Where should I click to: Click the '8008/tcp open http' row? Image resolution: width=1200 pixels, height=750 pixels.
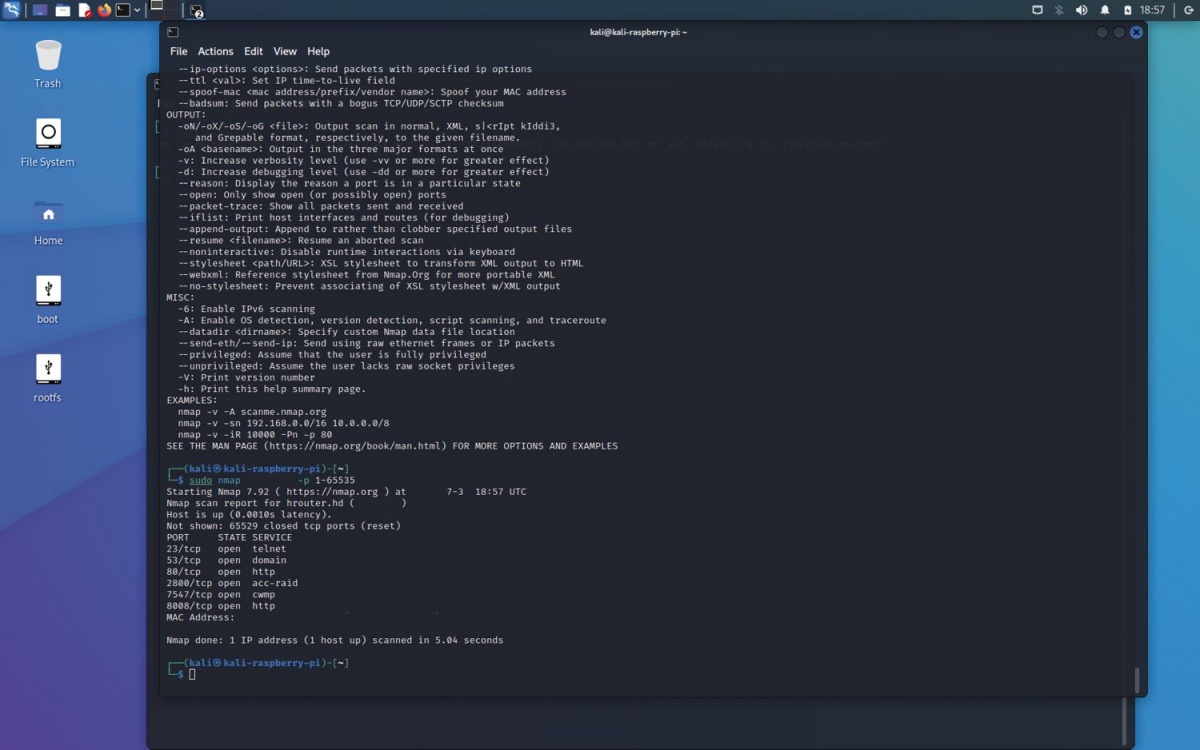(220, 606)
